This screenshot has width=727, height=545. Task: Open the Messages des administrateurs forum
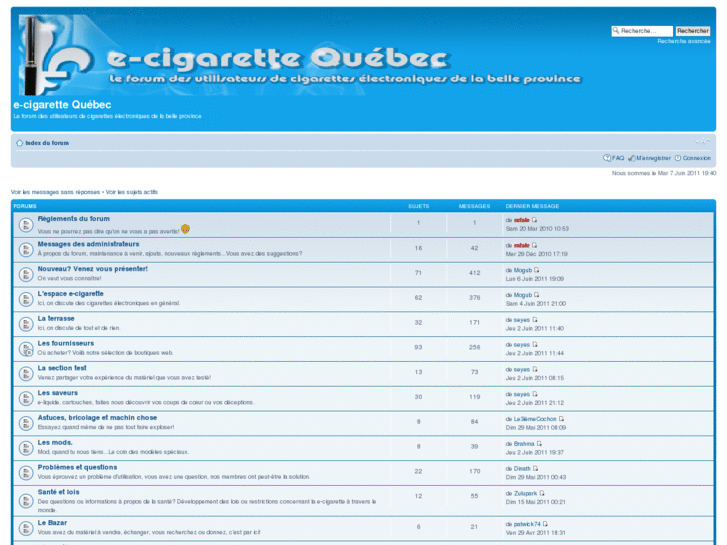(88, 244)
